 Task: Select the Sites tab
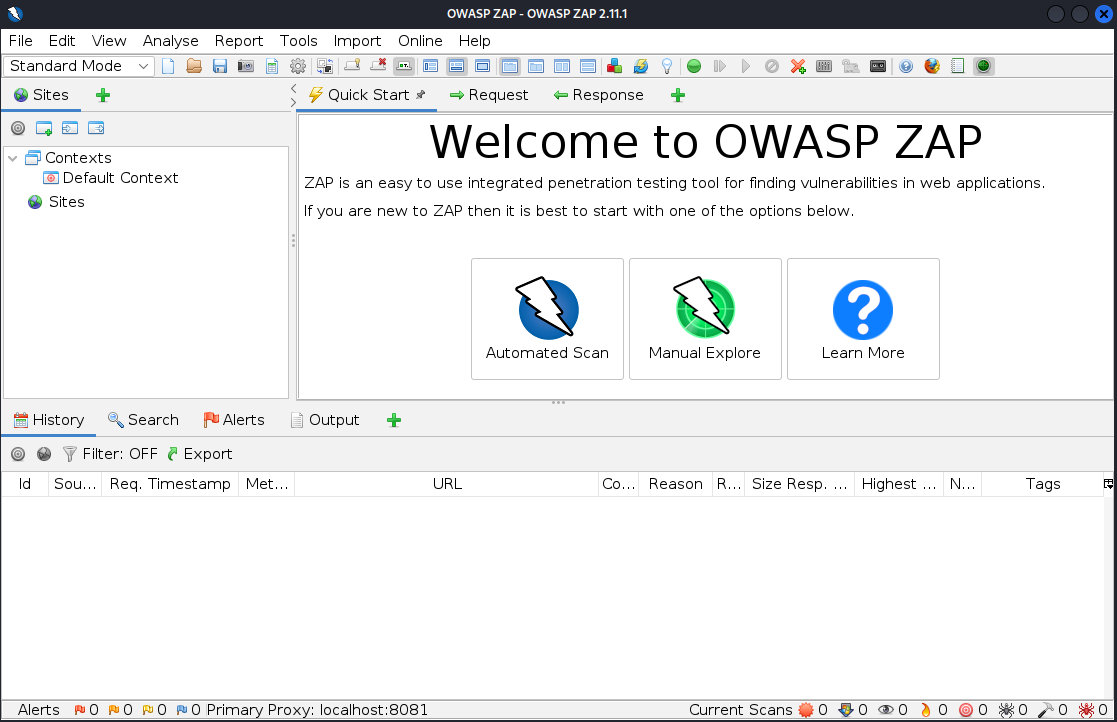(x=41, y=95)
